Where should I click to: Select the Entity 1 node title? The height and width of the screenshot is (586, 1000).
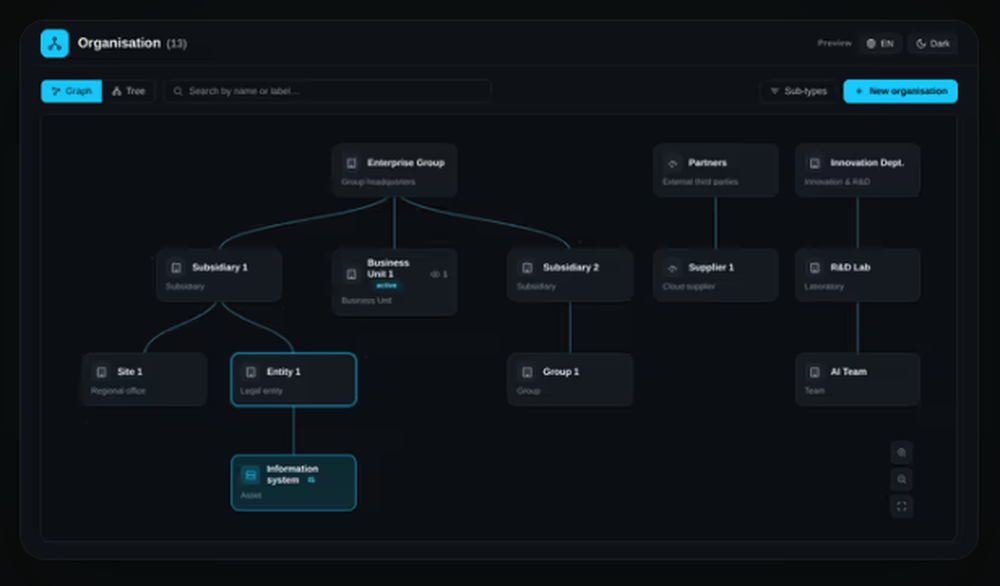[x=283, y=371]
